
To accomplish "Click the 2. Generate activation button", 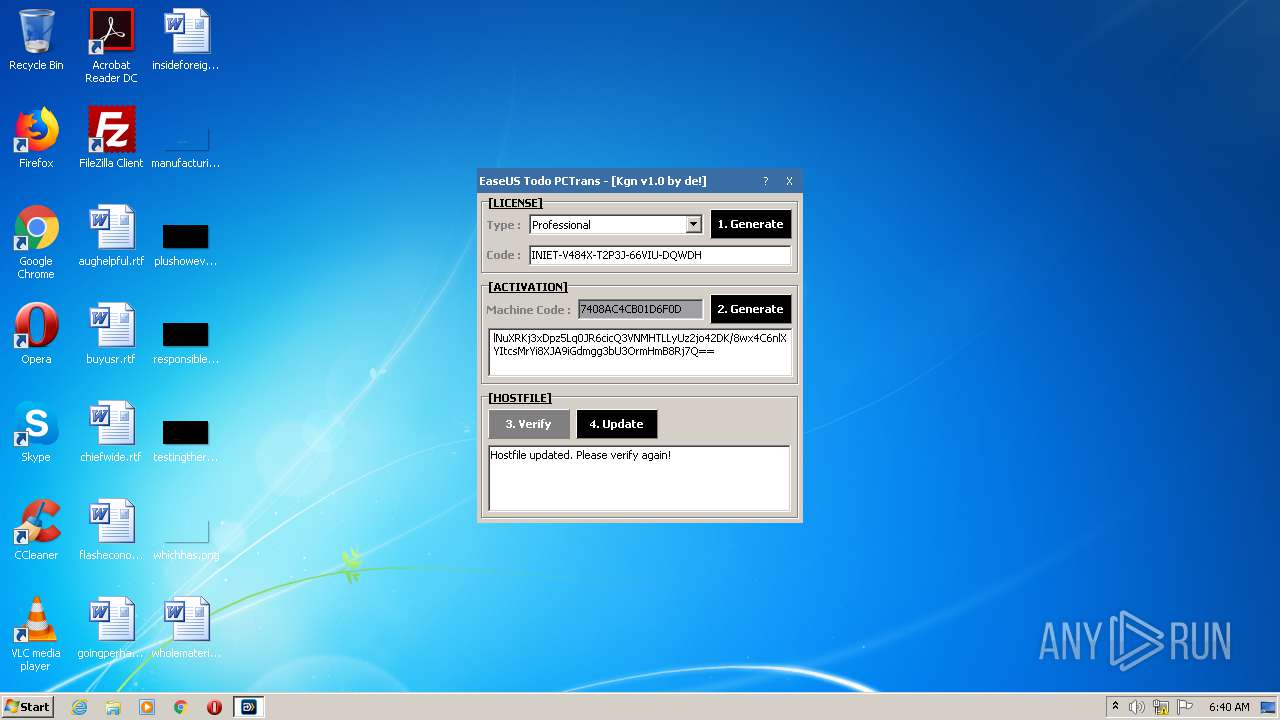I will click(x=750, y=309).
